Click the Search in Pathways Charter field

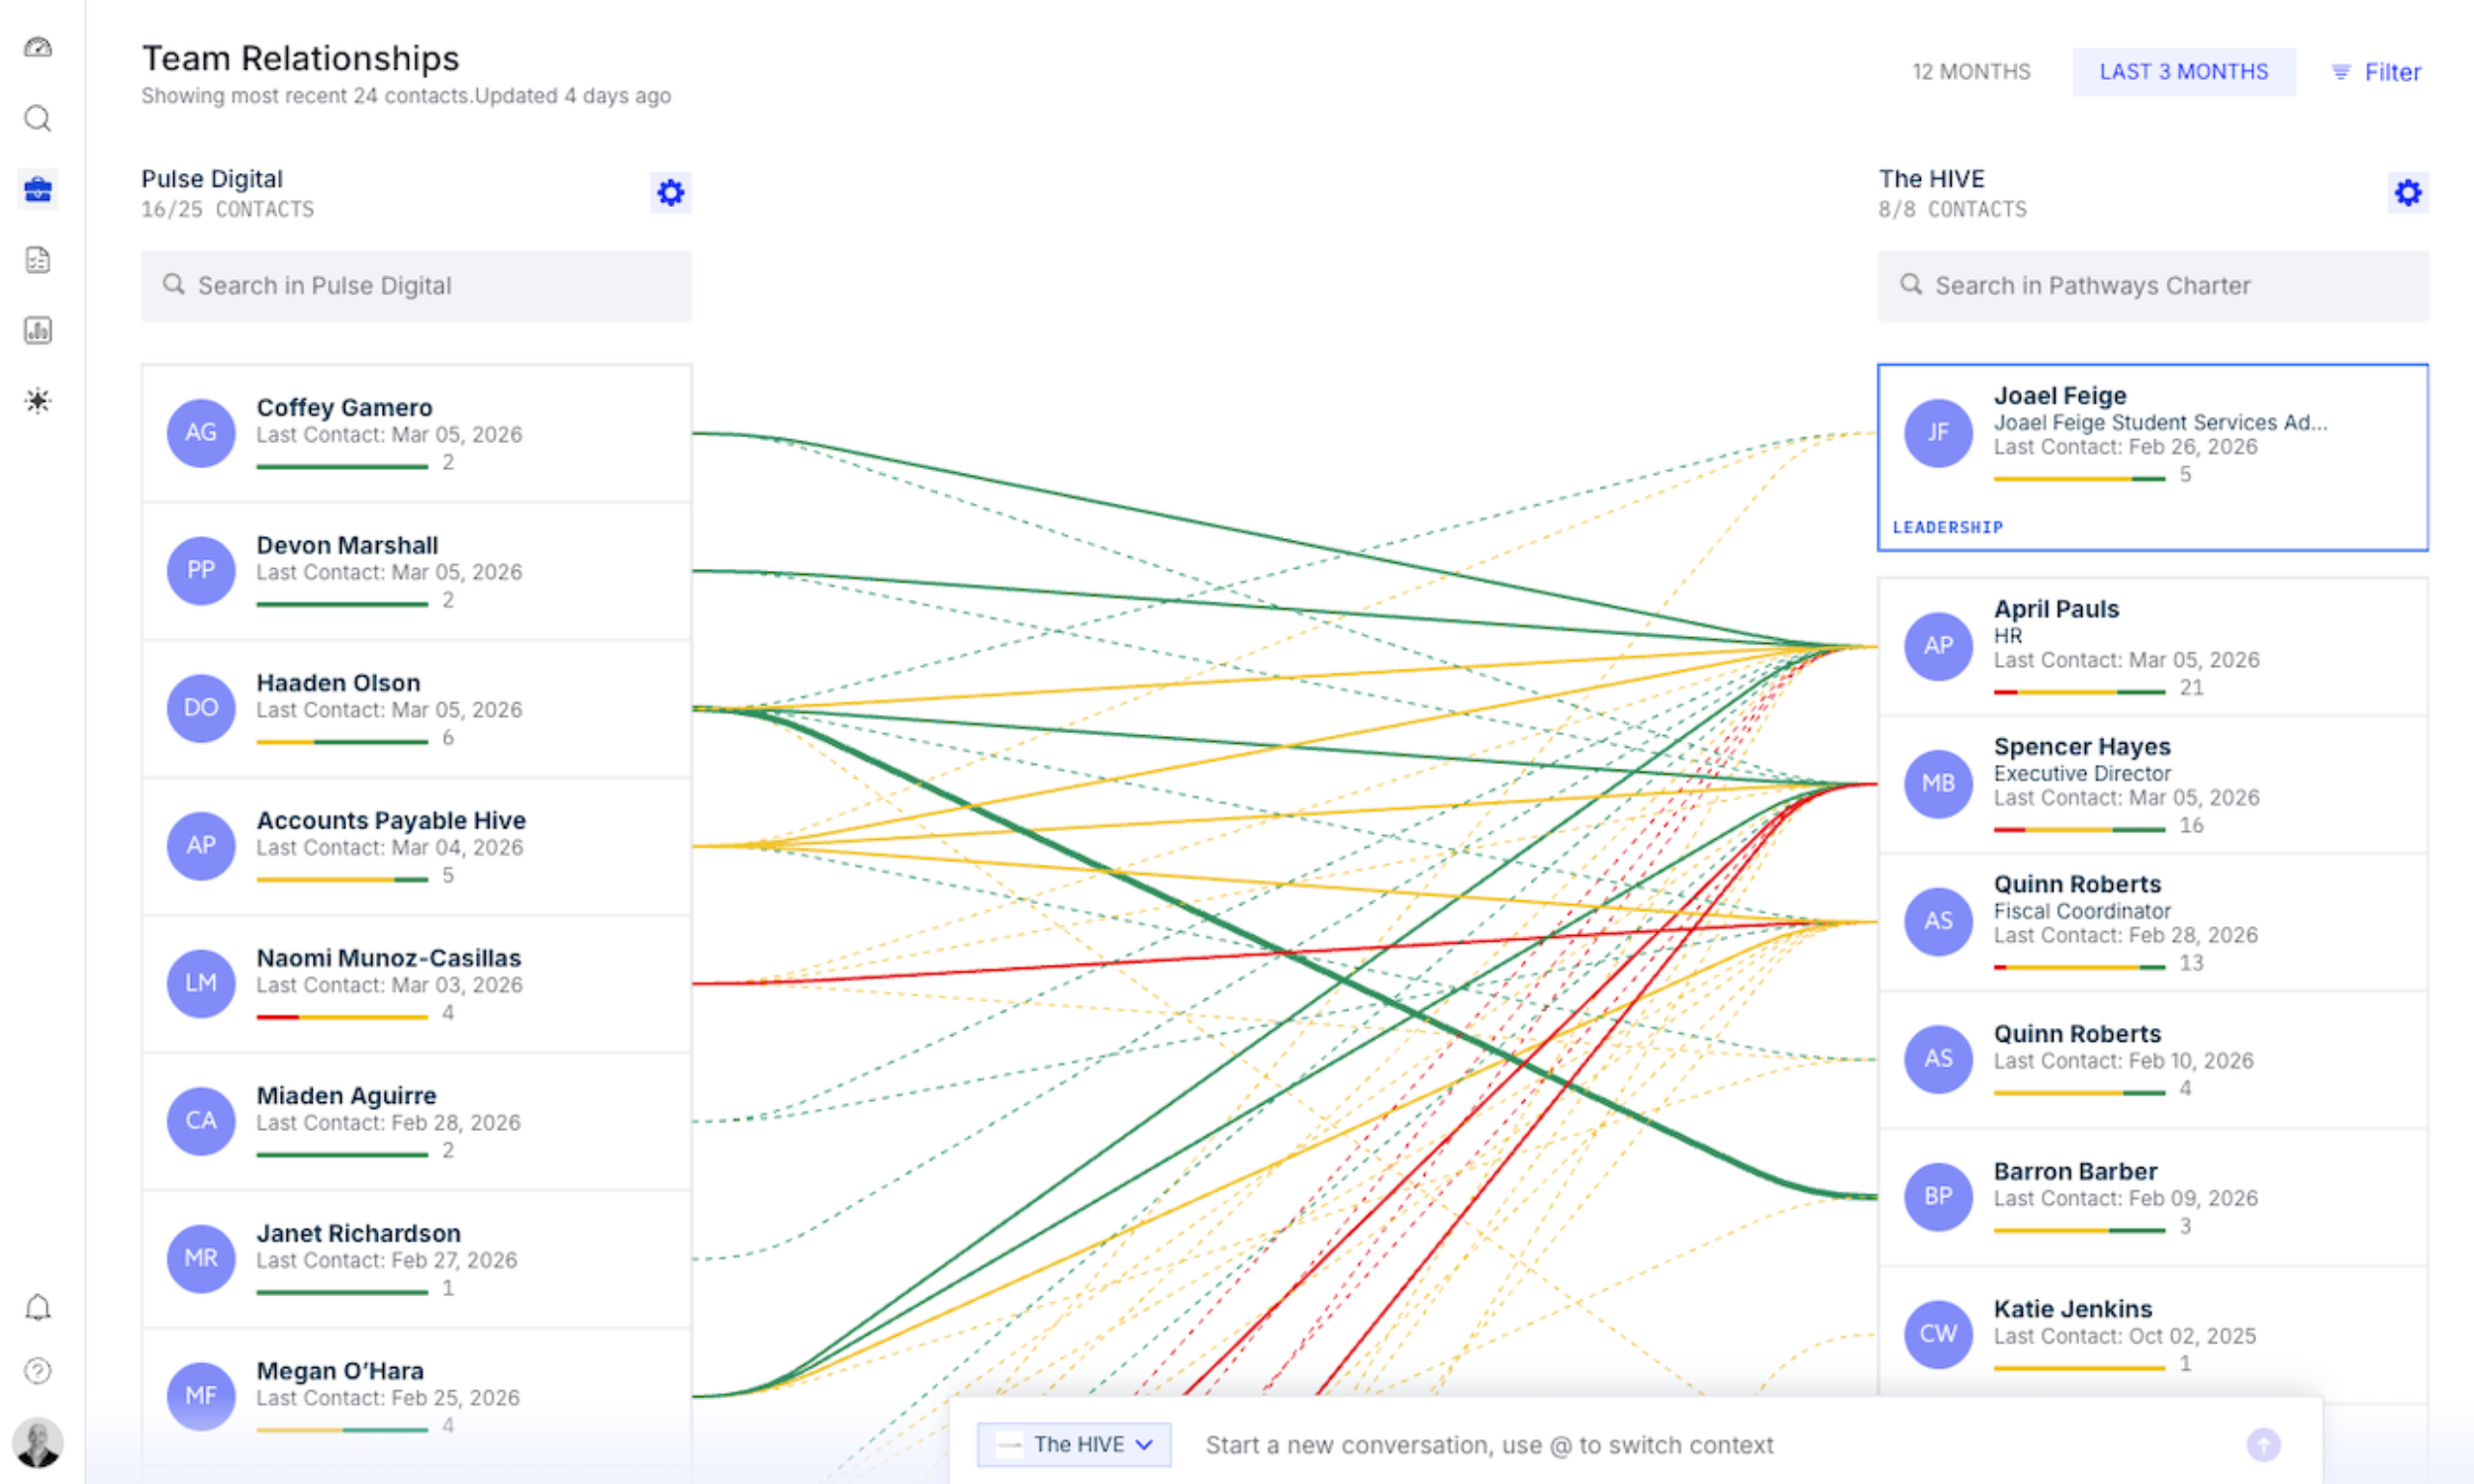[x=2152, y=286]
